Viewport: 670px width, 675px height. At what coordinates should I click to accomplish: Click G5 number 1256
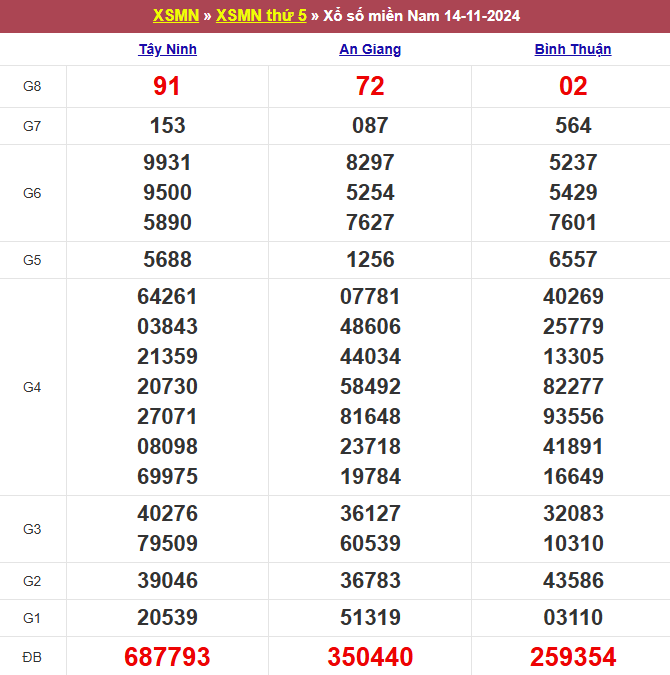370,260
